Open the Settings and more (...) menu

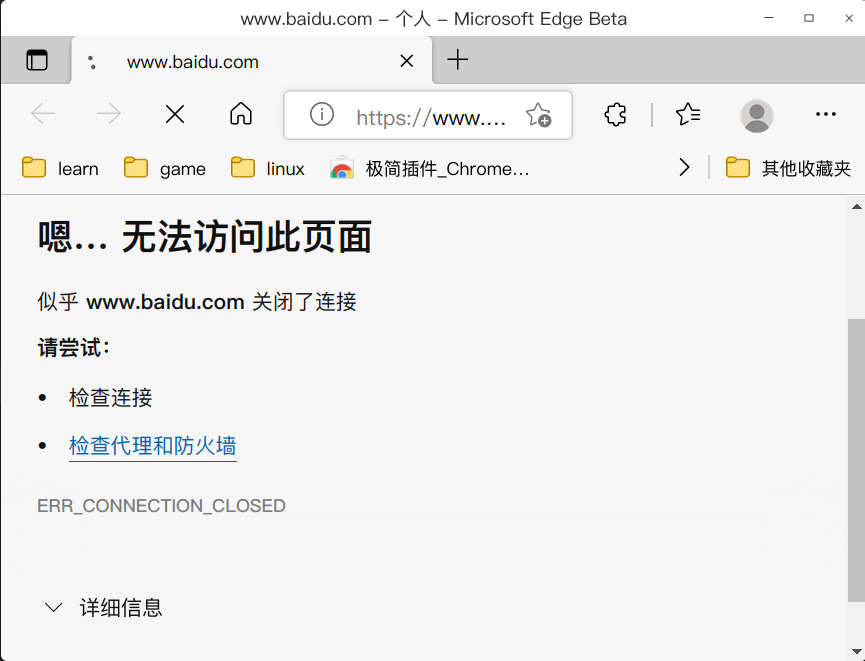coord(825,114)
